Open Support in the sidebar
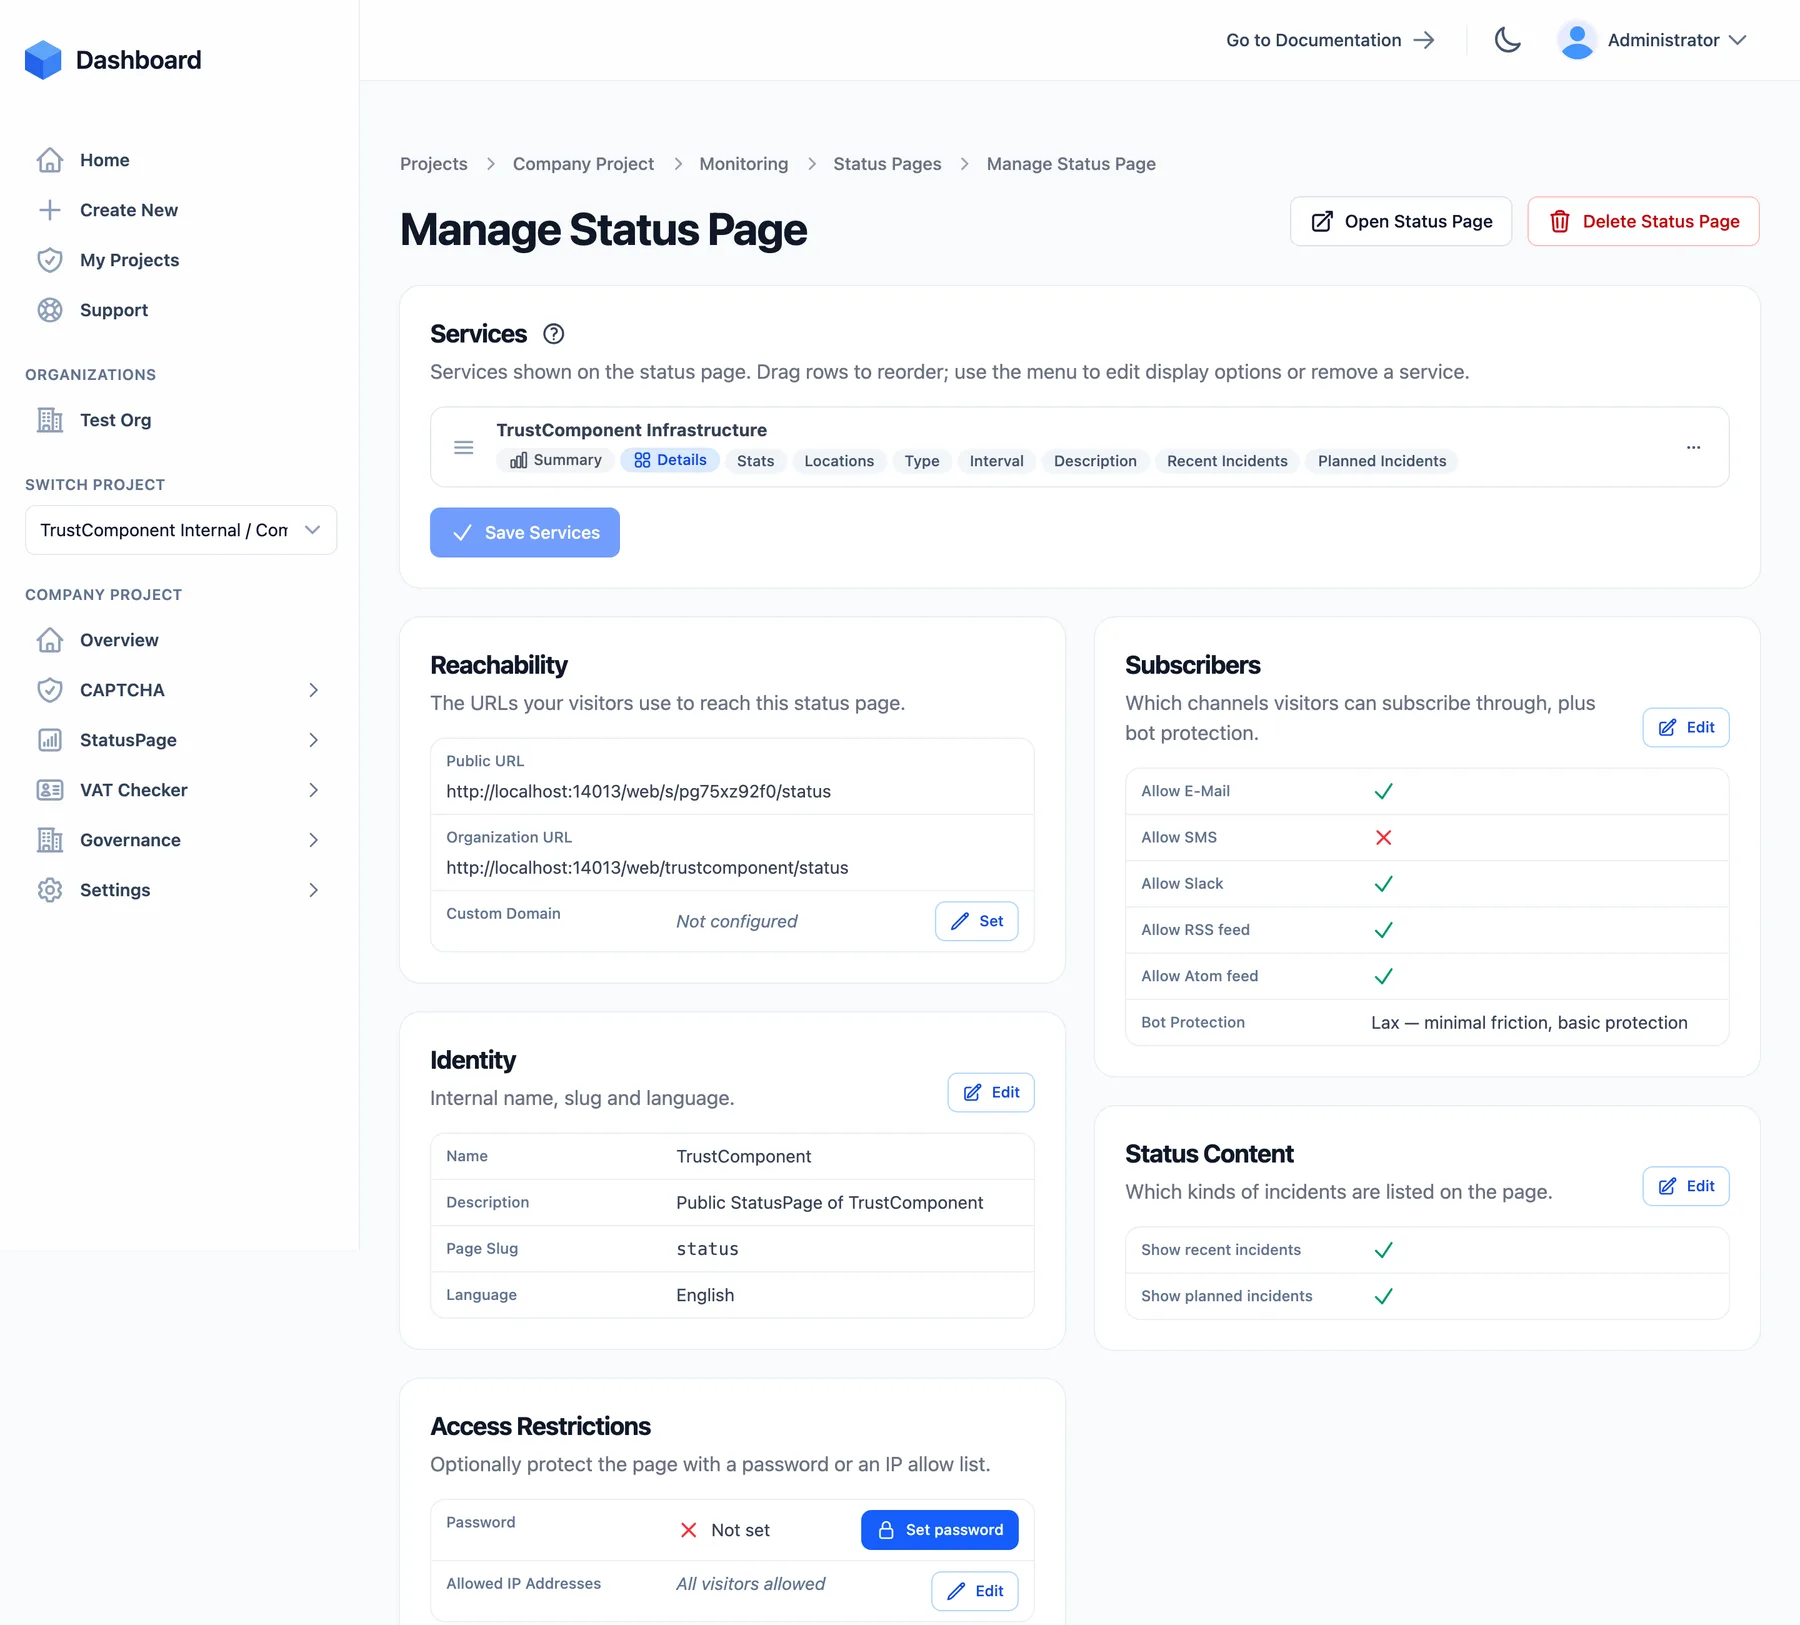This screenshot has width=1800, height=1625. [114, 310]
